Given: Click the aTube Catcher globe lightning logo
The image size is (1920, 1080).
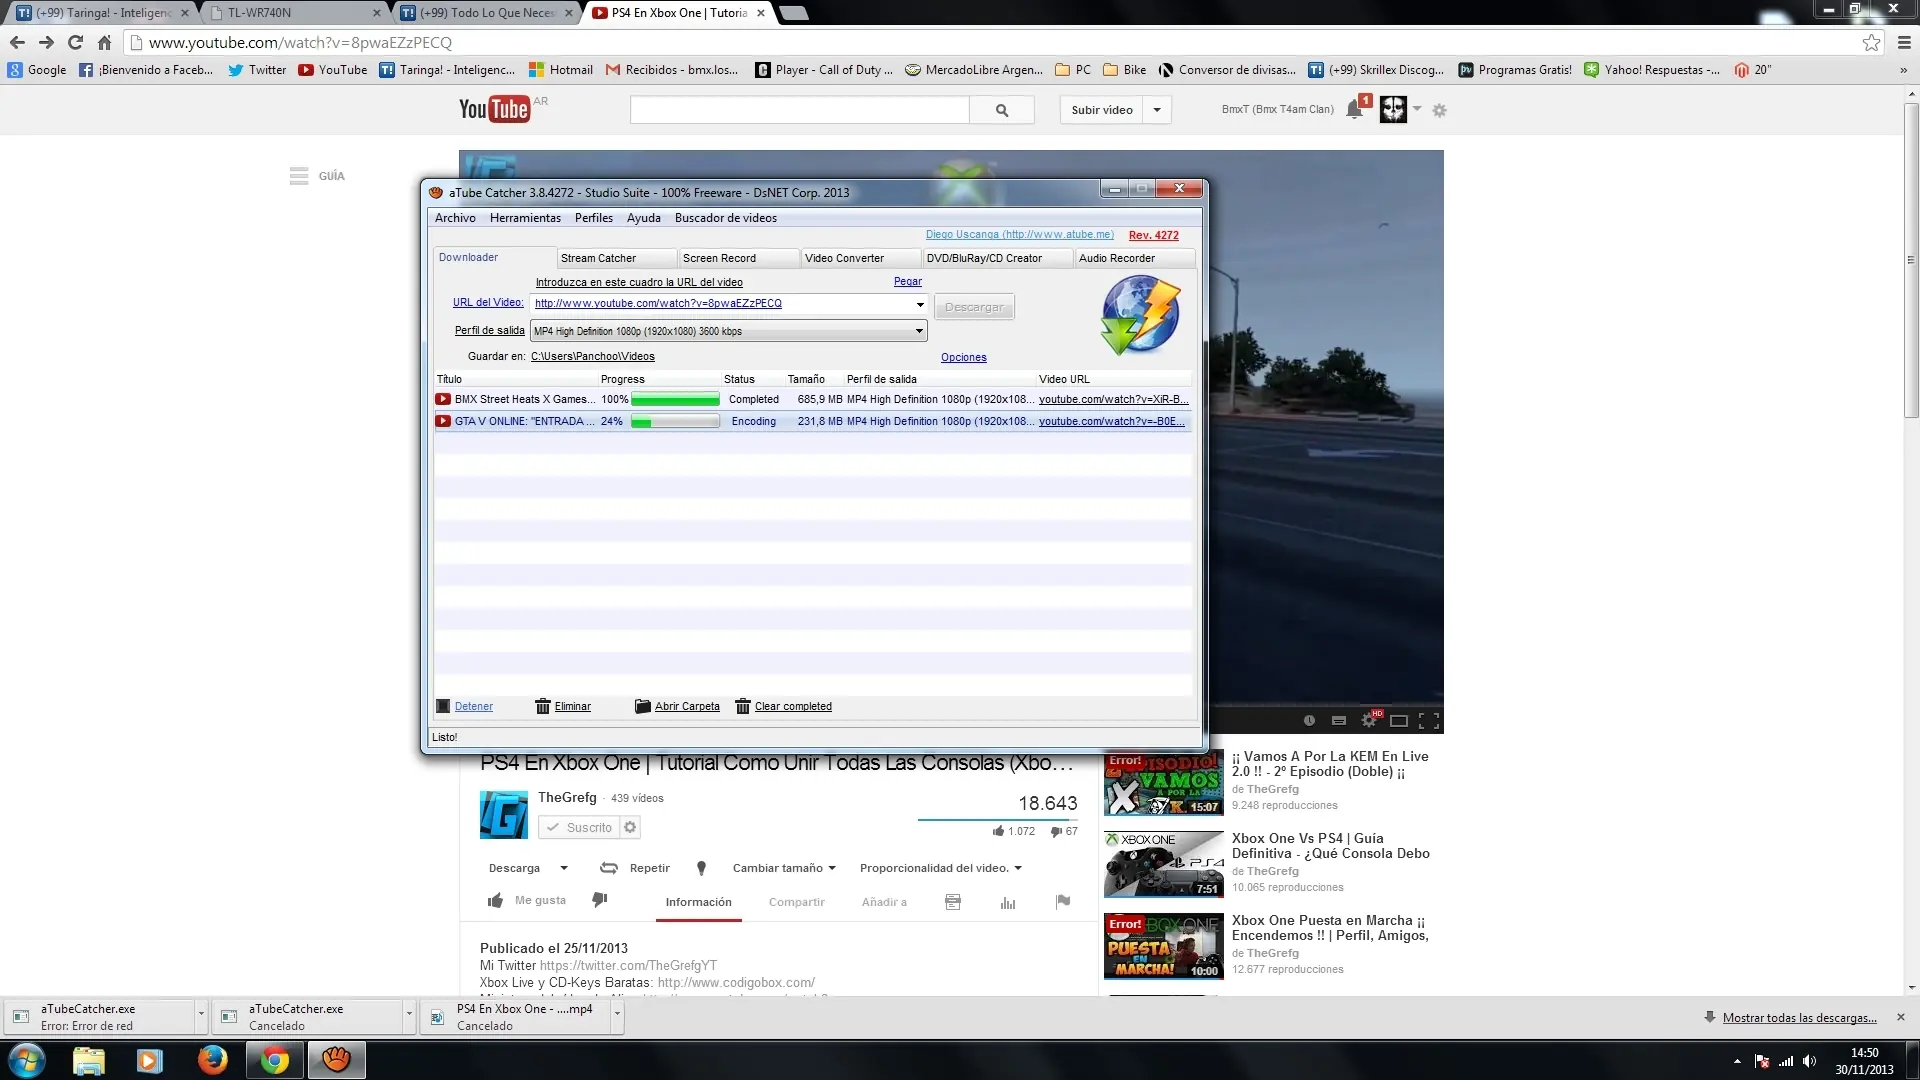Looking at the screenshot, I should [x=1140, y=316].
